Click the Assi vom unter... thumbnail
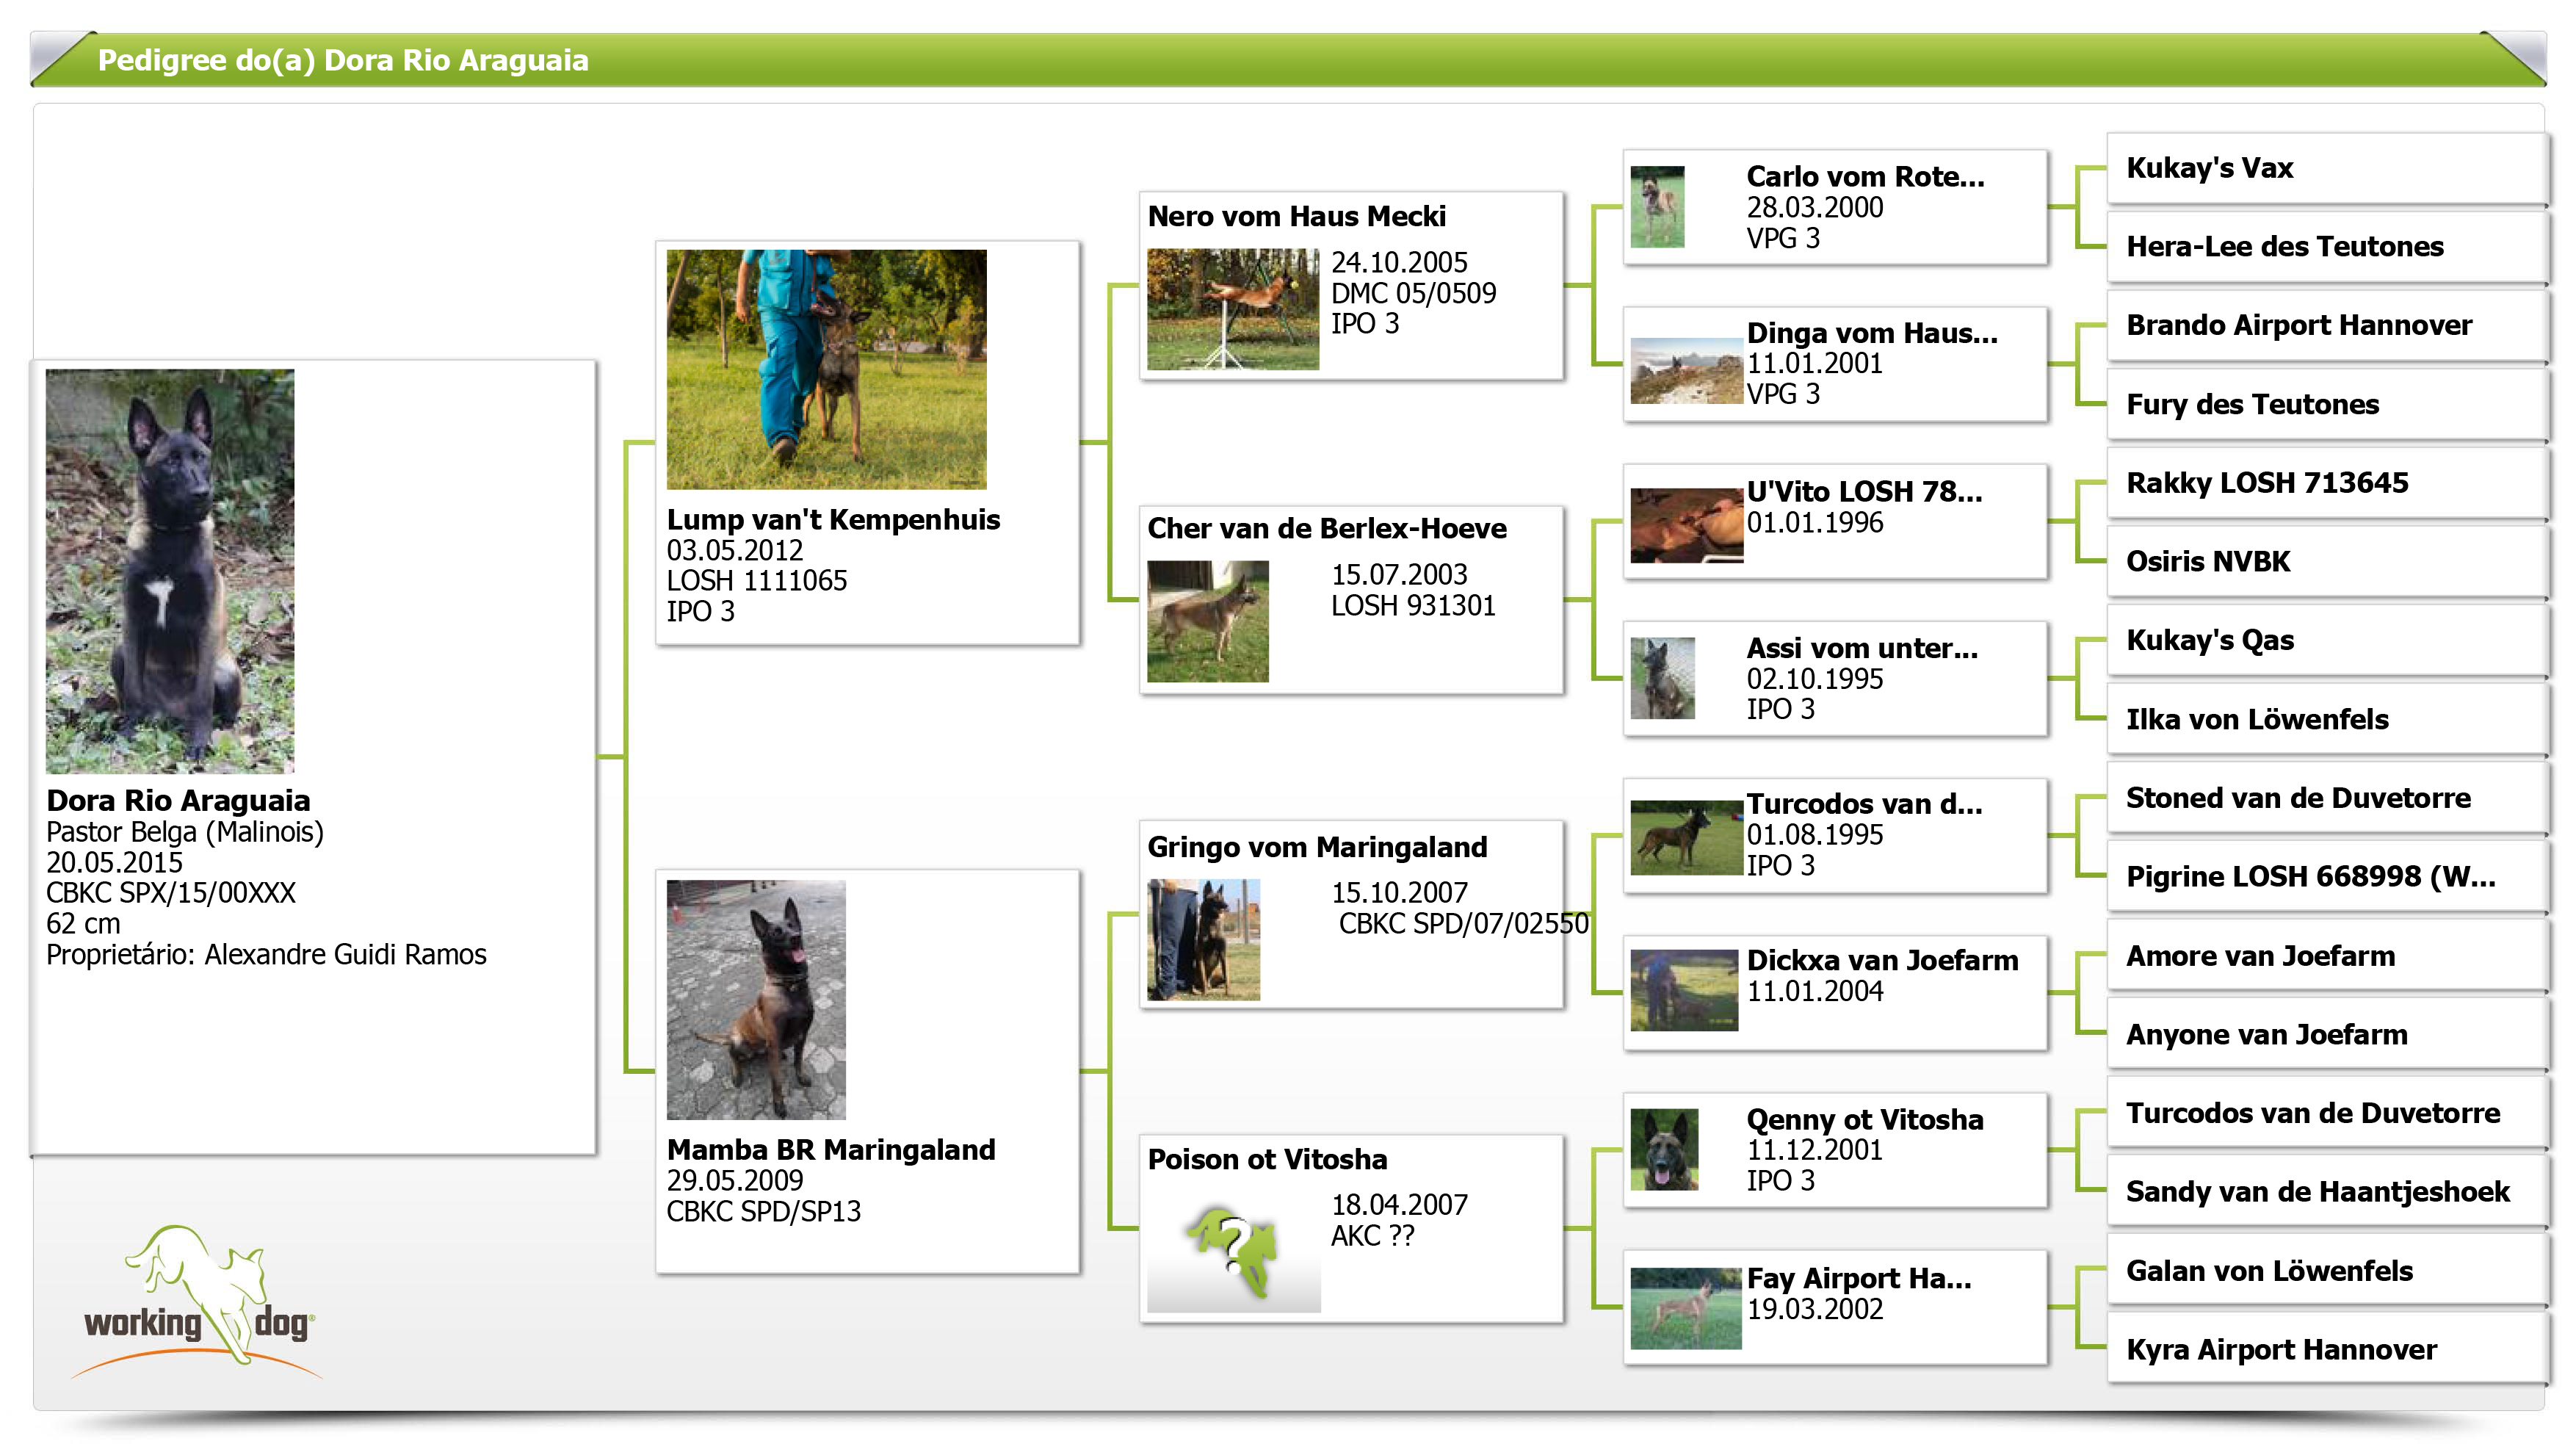 pyautogui.click(x=1662, y=678)
